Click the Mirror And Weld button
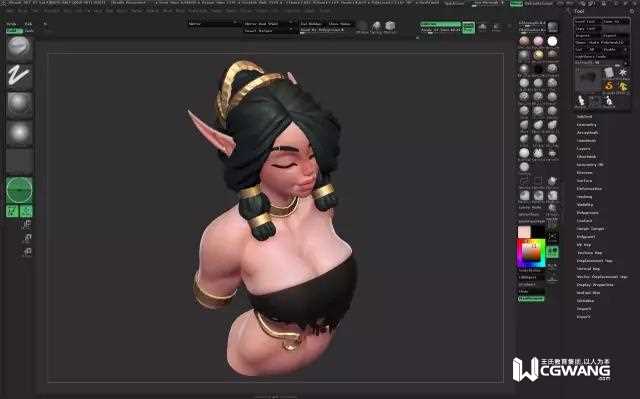The width and height of the screenshot is (640, 399). tap(267, 24)
